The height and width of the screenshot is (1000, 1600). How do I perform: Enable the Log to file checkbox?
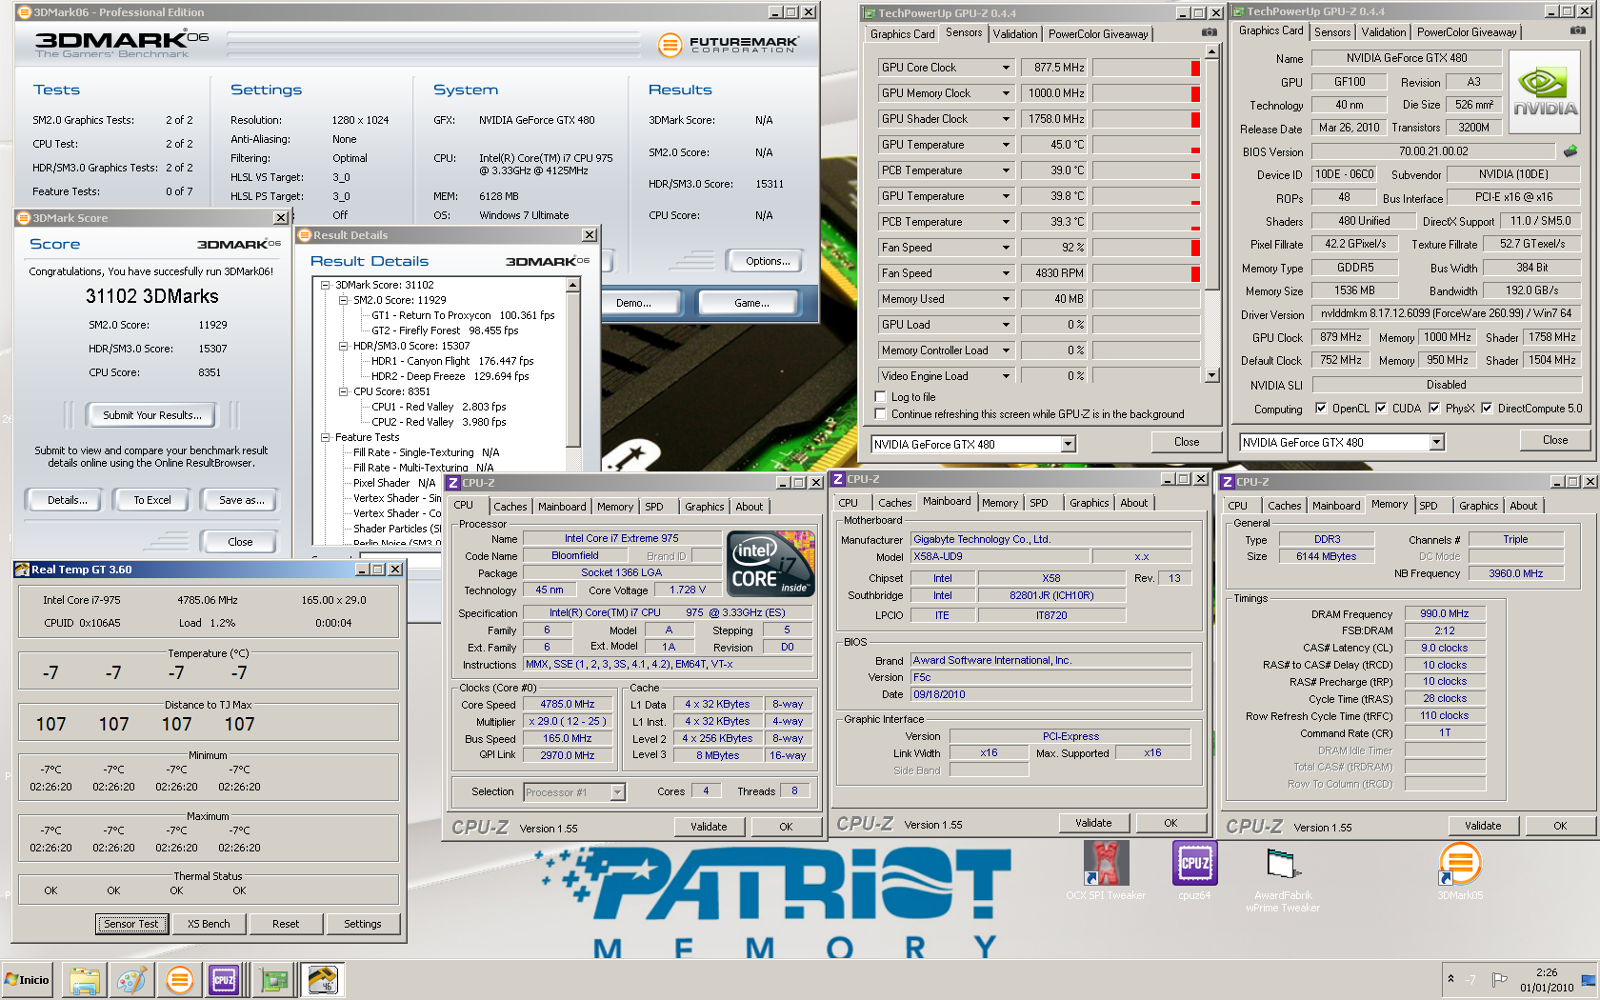point(880,397)
